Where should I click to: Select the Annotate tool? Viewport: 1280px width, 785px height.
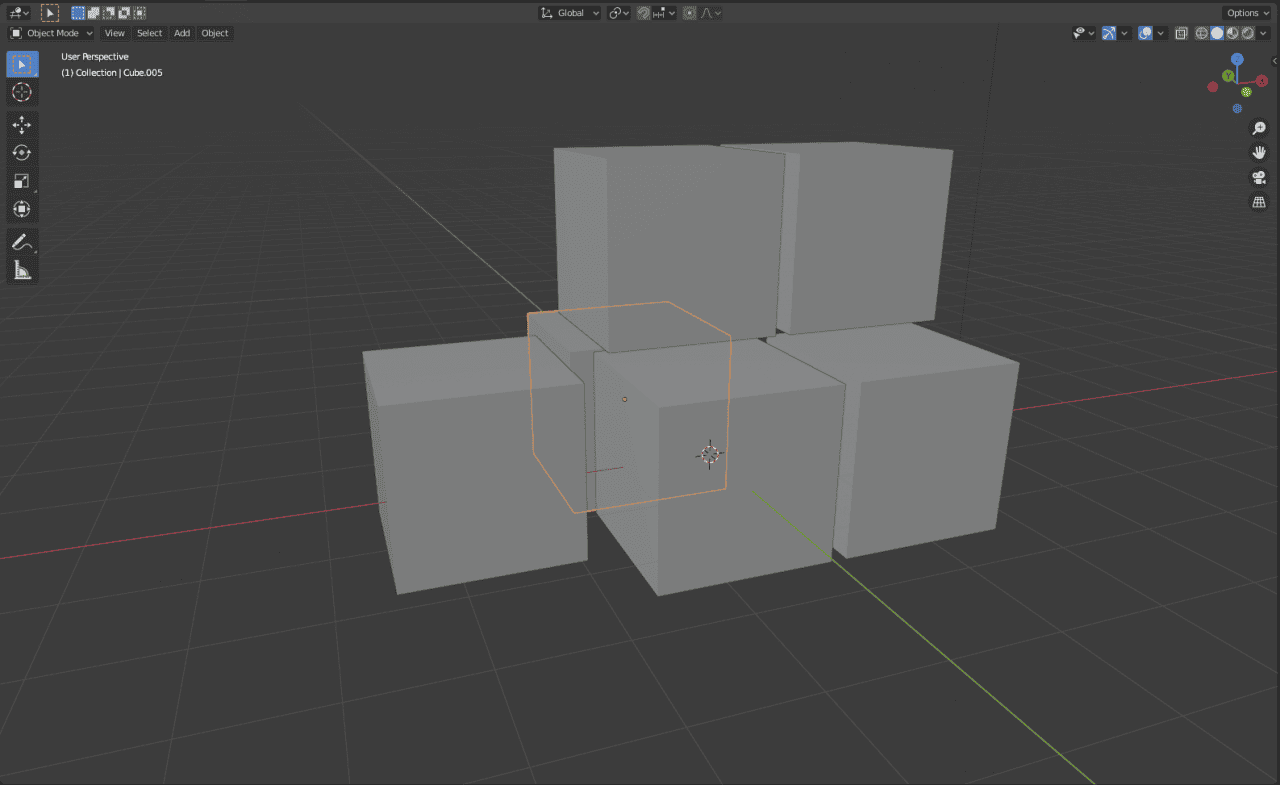coord(22,241)
